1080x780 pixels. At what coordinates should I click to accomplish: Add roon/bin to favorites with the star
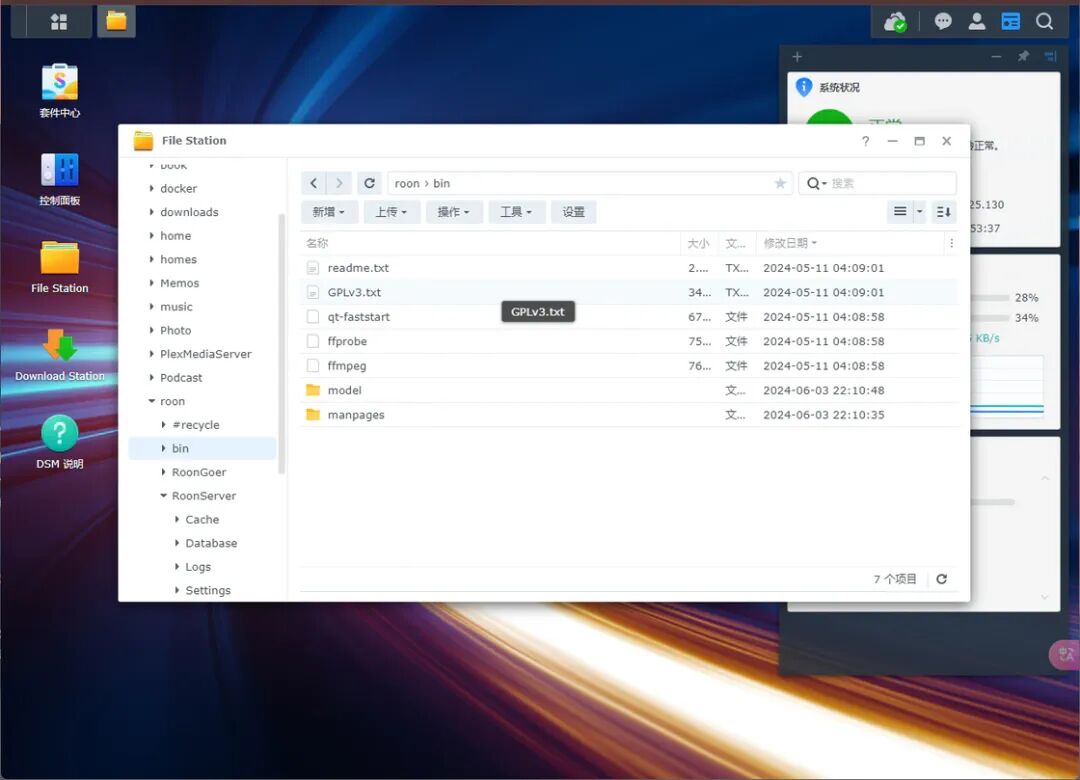point(780,183)
